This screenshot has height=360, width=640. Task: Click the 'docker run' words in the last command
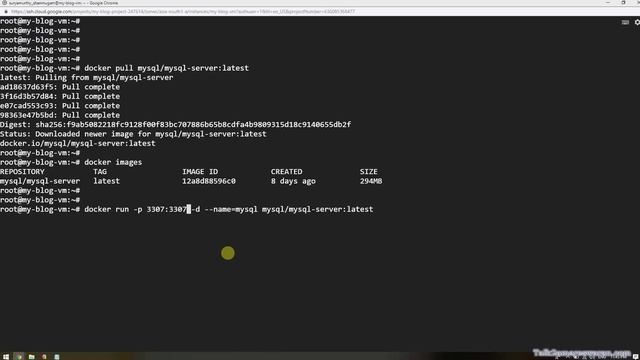pos(107,209)
